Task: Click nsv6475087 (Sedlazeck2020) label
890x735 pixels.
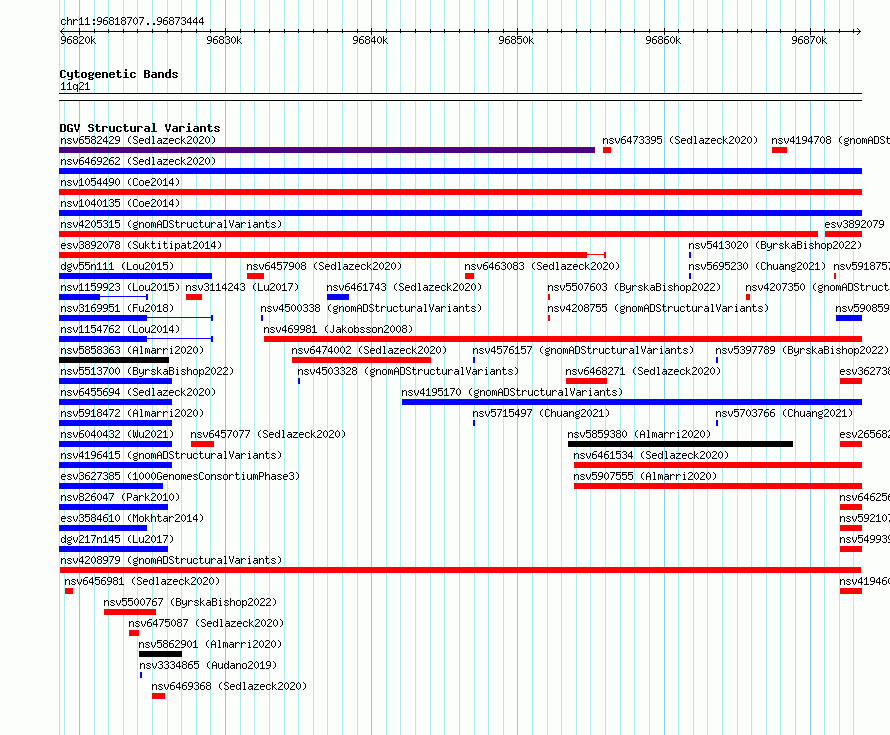Action: pos(206,623)
